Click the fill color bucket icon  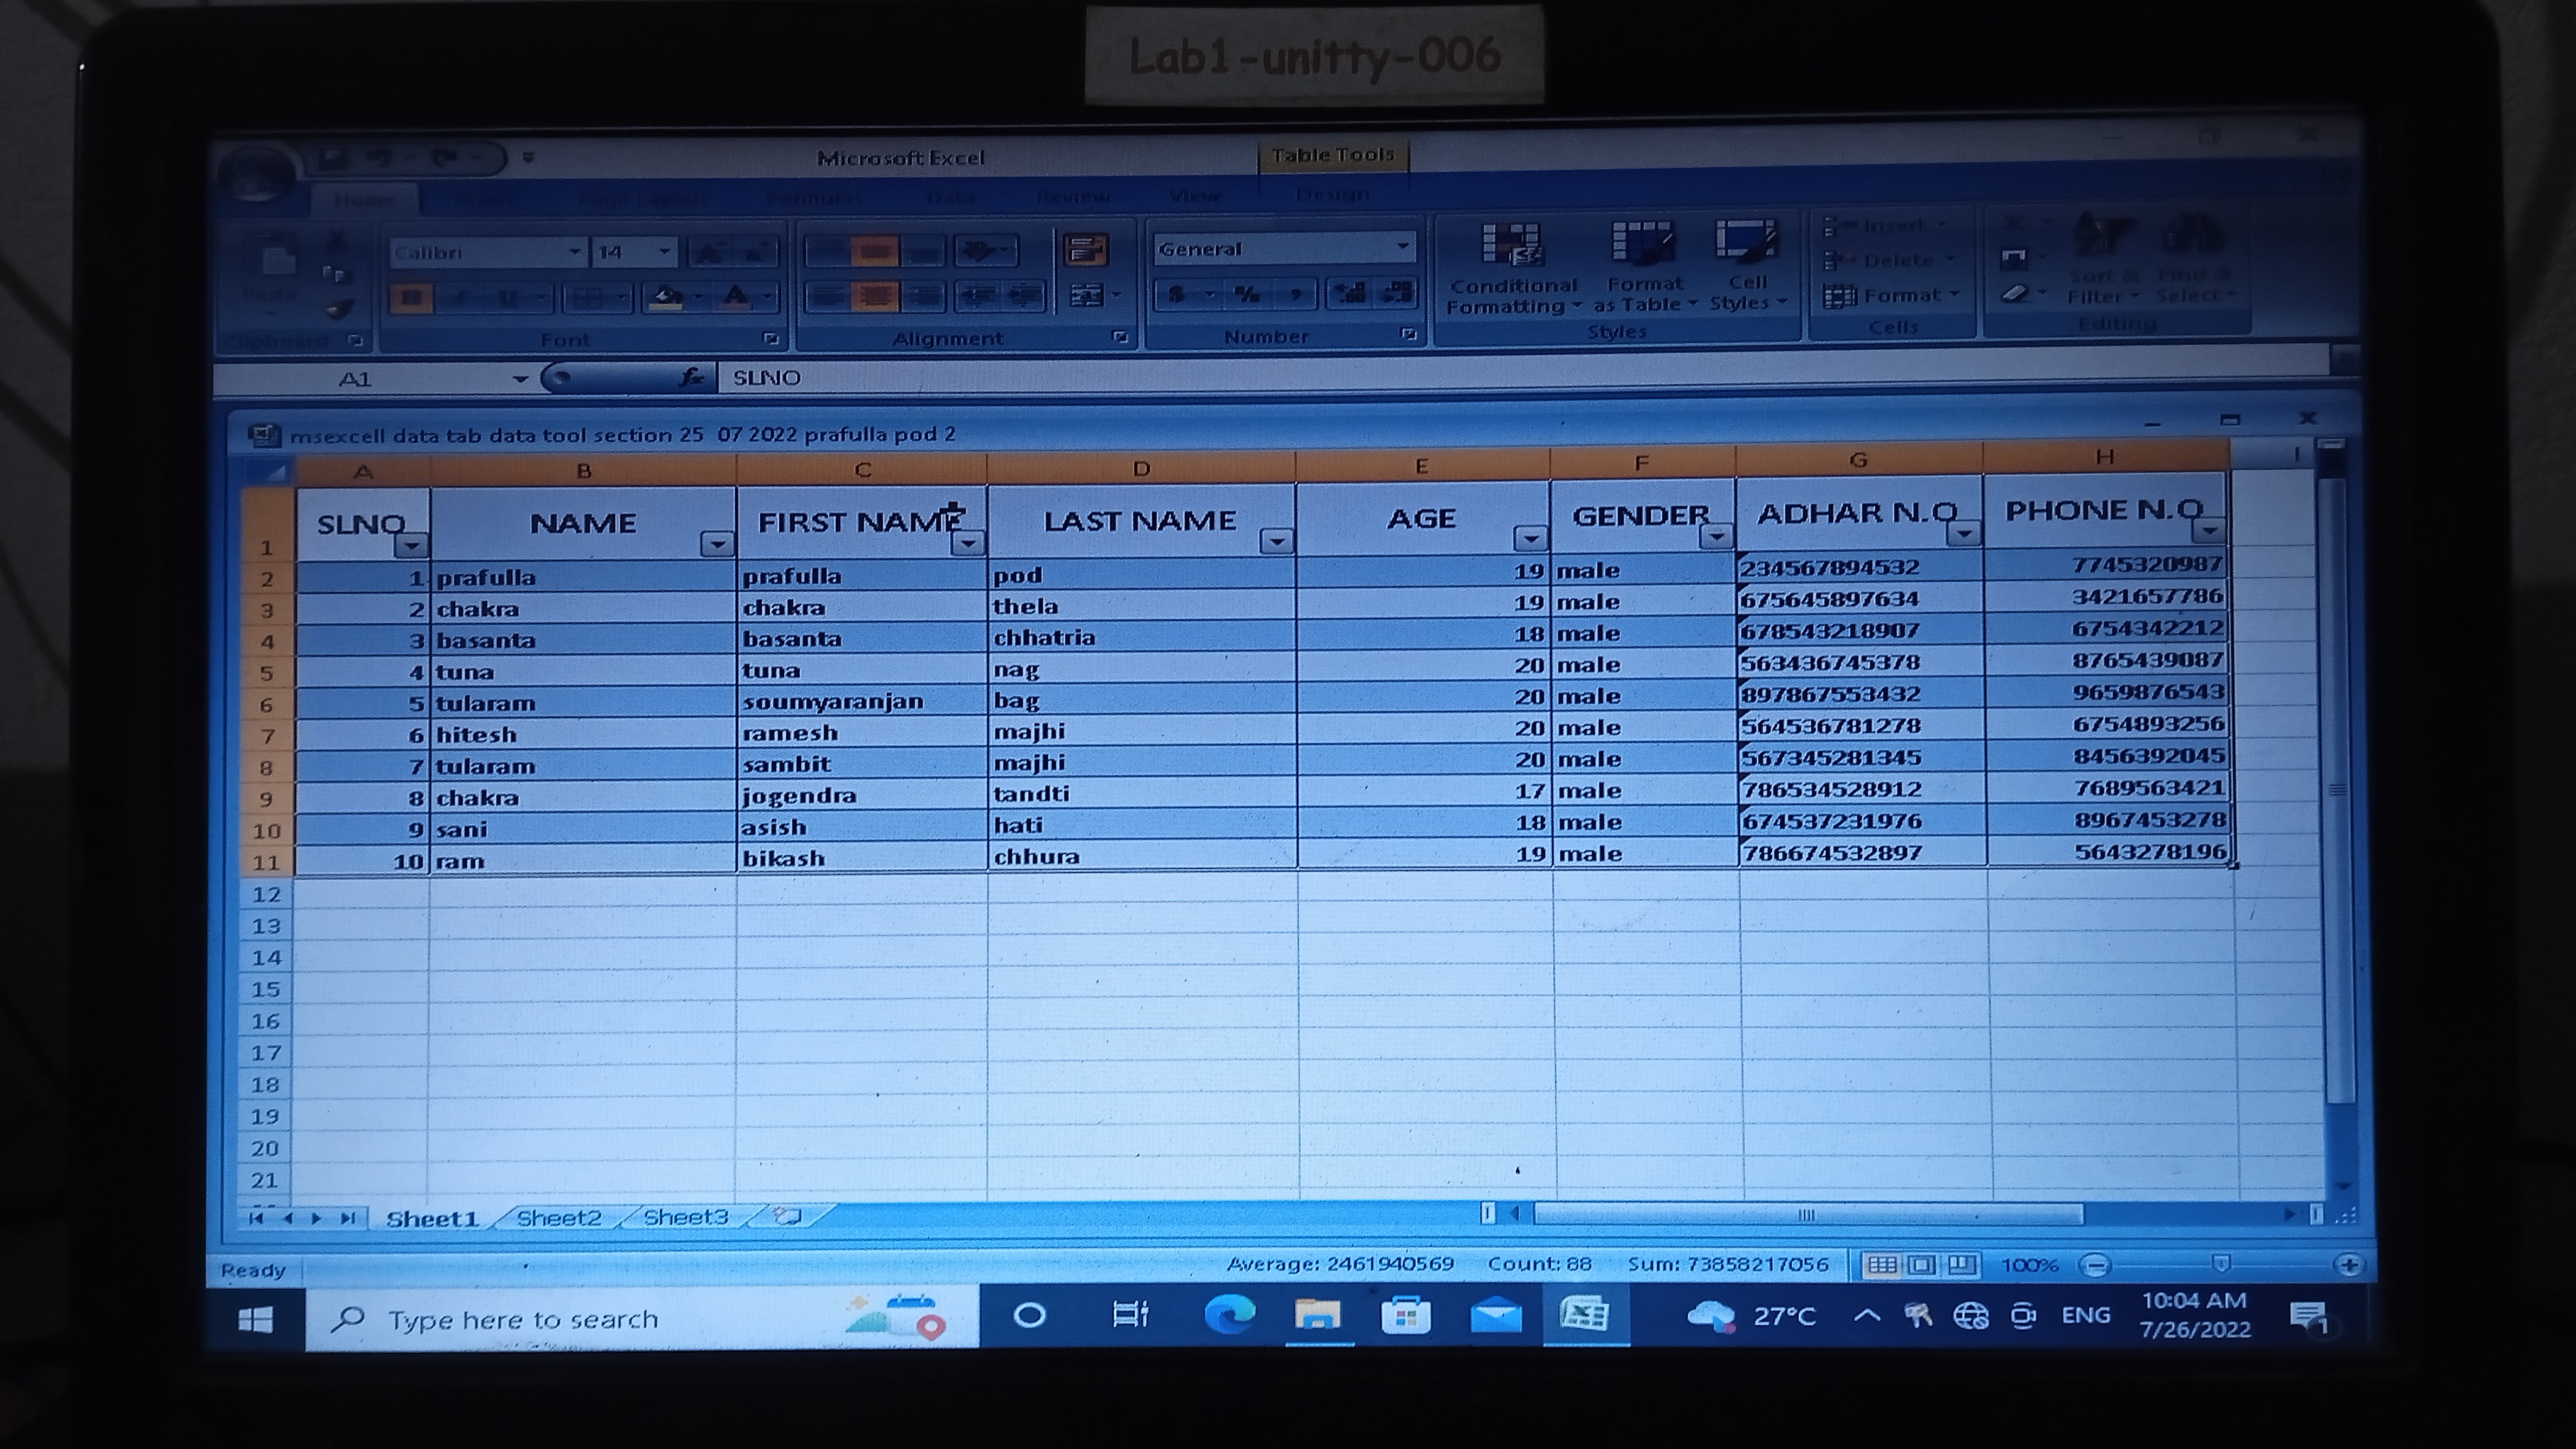(x=667, y=297)
